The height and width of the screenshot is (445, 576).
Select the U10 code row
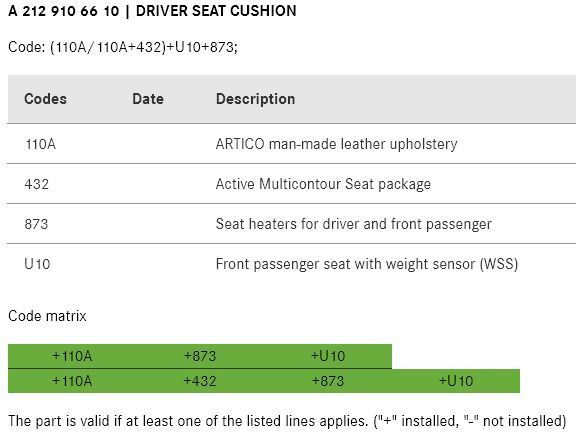(x=292, y=264)
